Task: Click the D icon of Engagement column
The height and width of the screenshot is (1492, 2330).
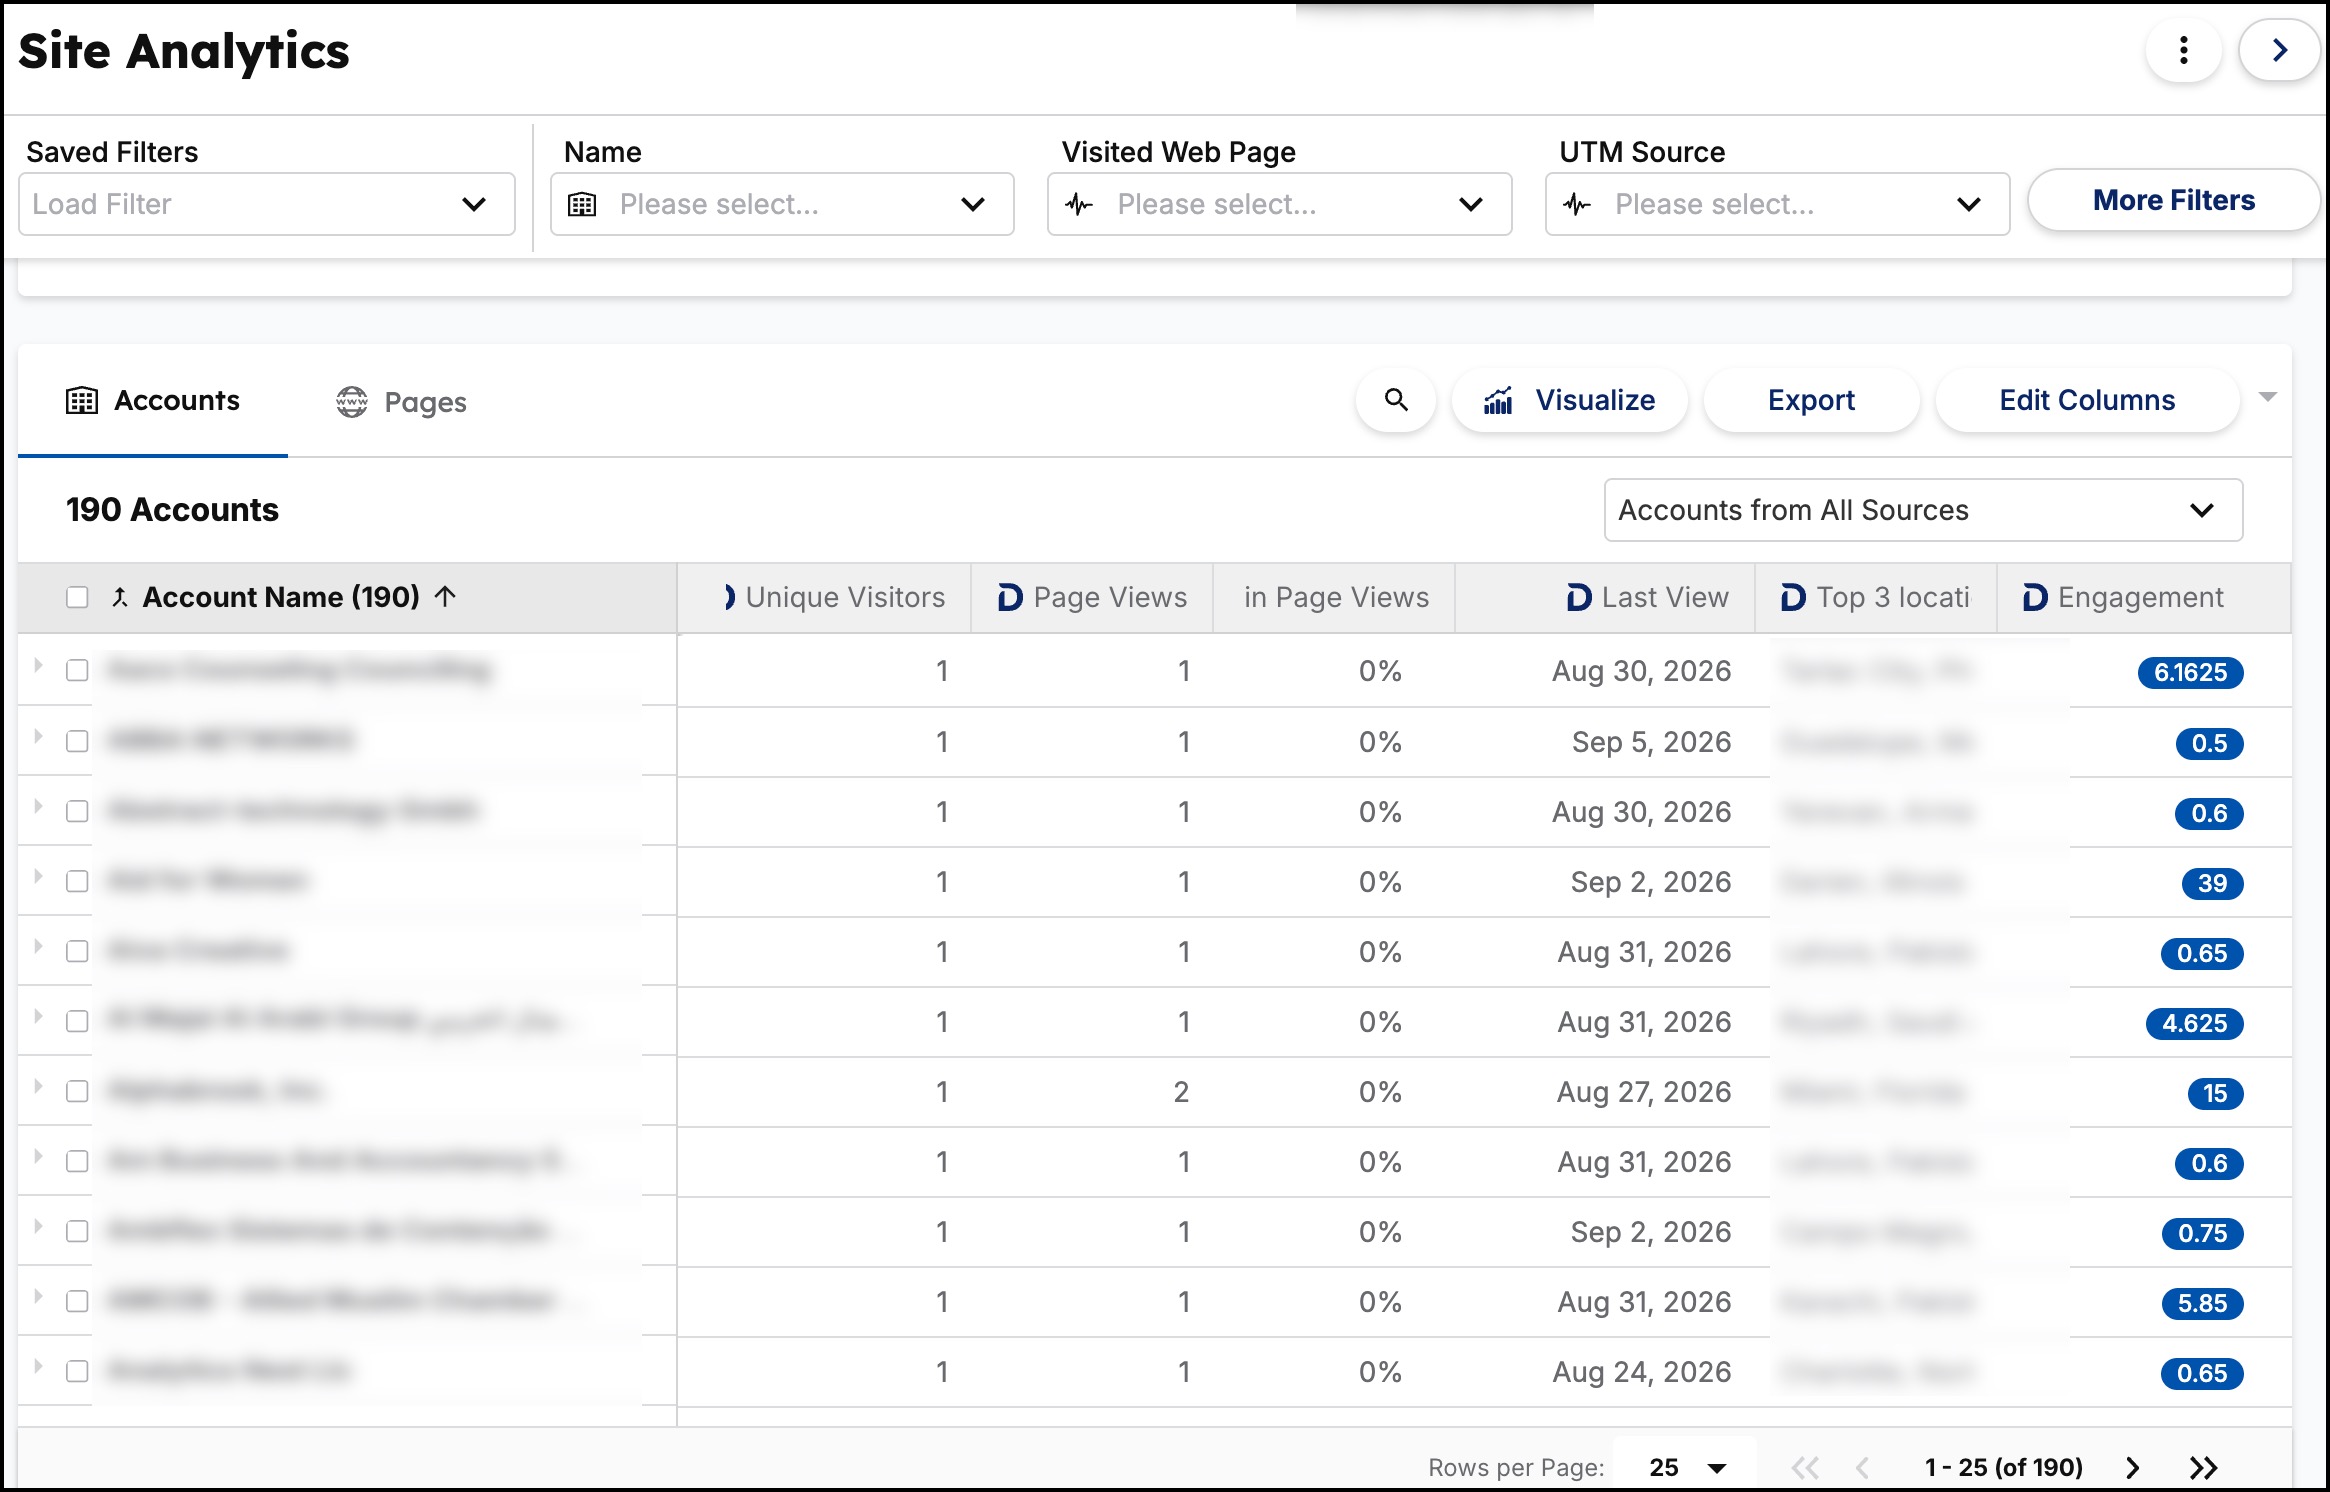Action: pyautogui.click(x=2035, y=597)
